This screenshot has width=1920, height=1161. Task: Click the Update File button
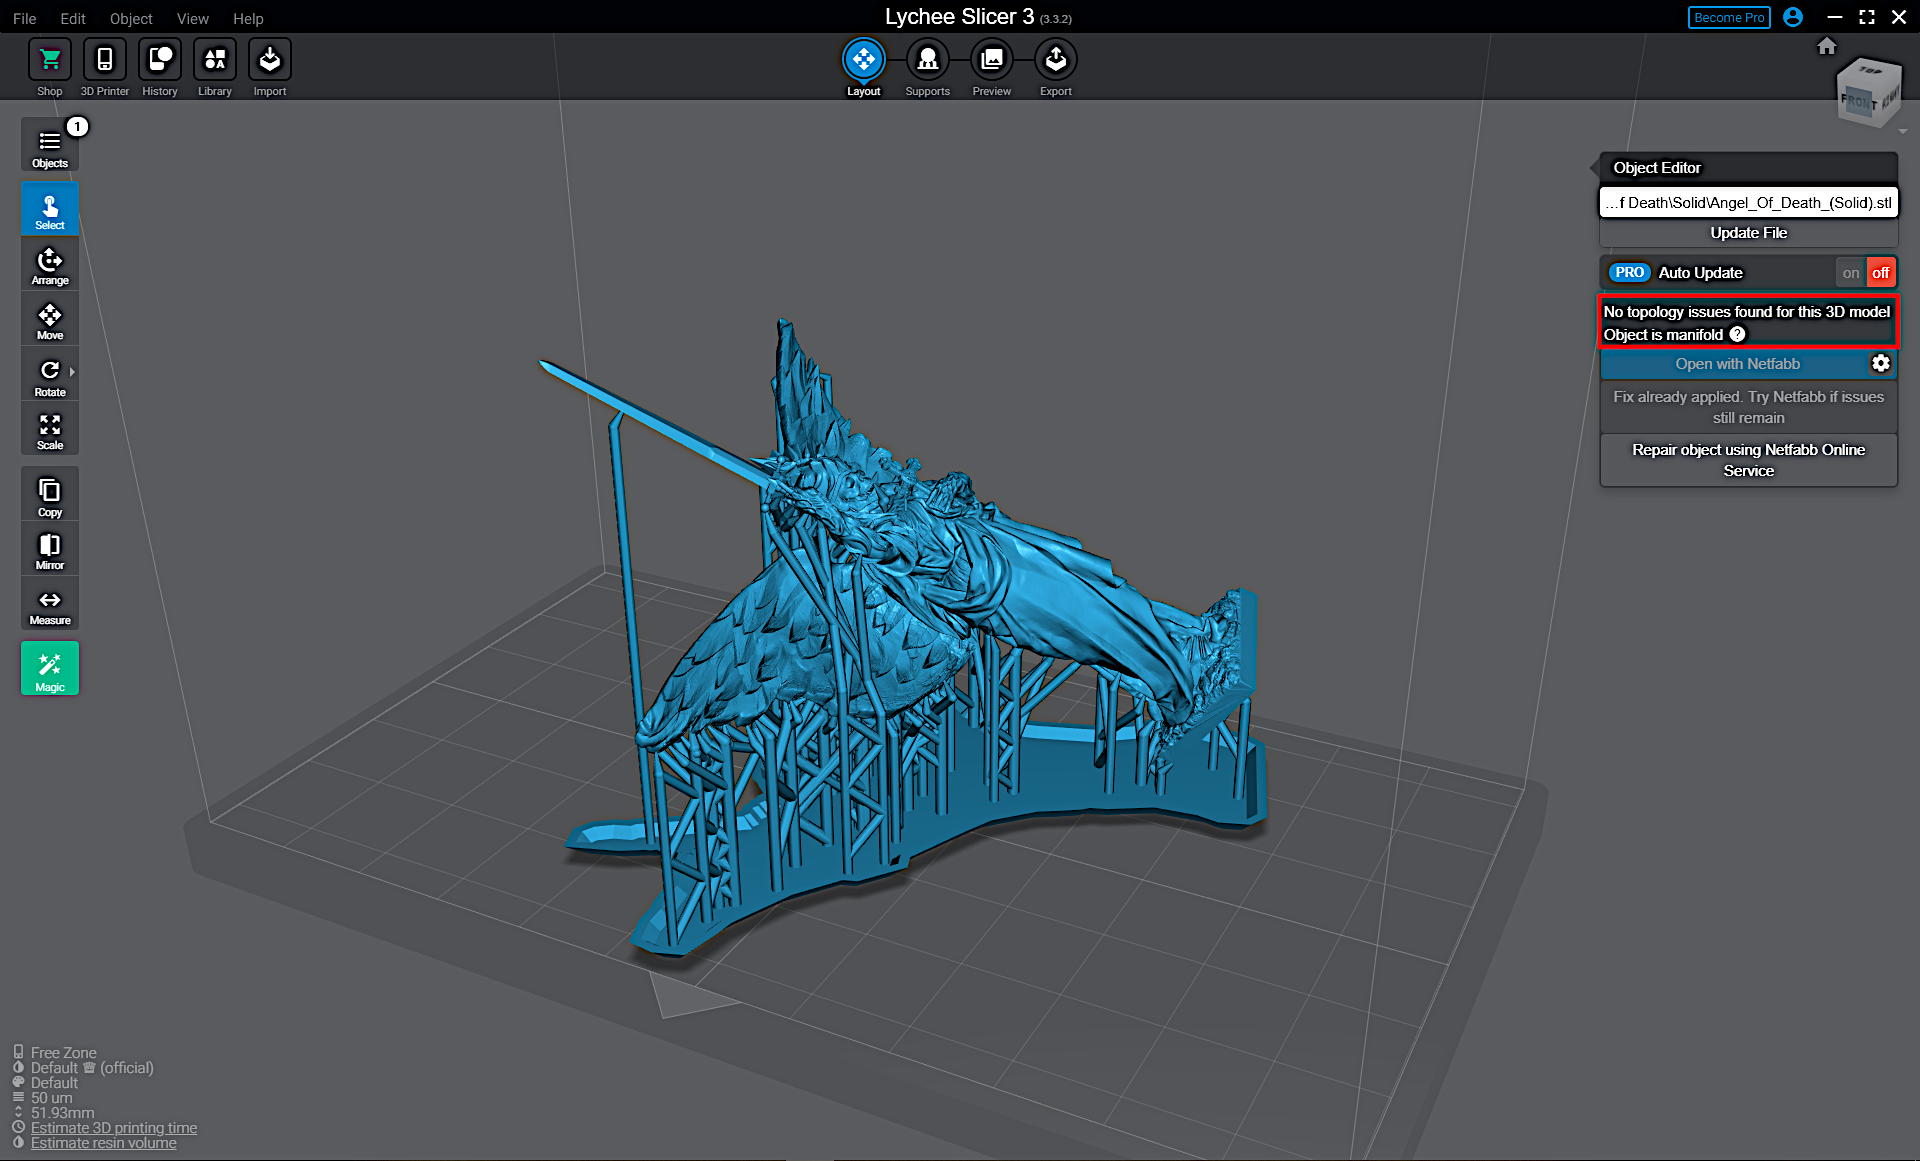point(1748,232)
